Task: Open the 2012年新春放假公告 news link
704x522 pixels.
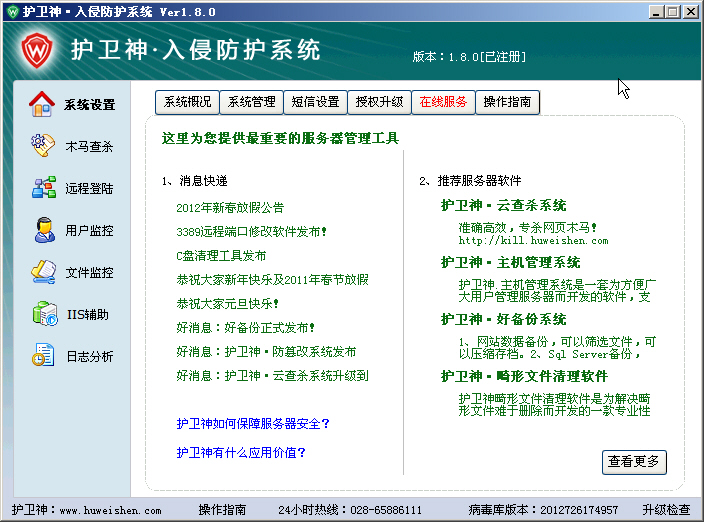Action: point(230,208)
